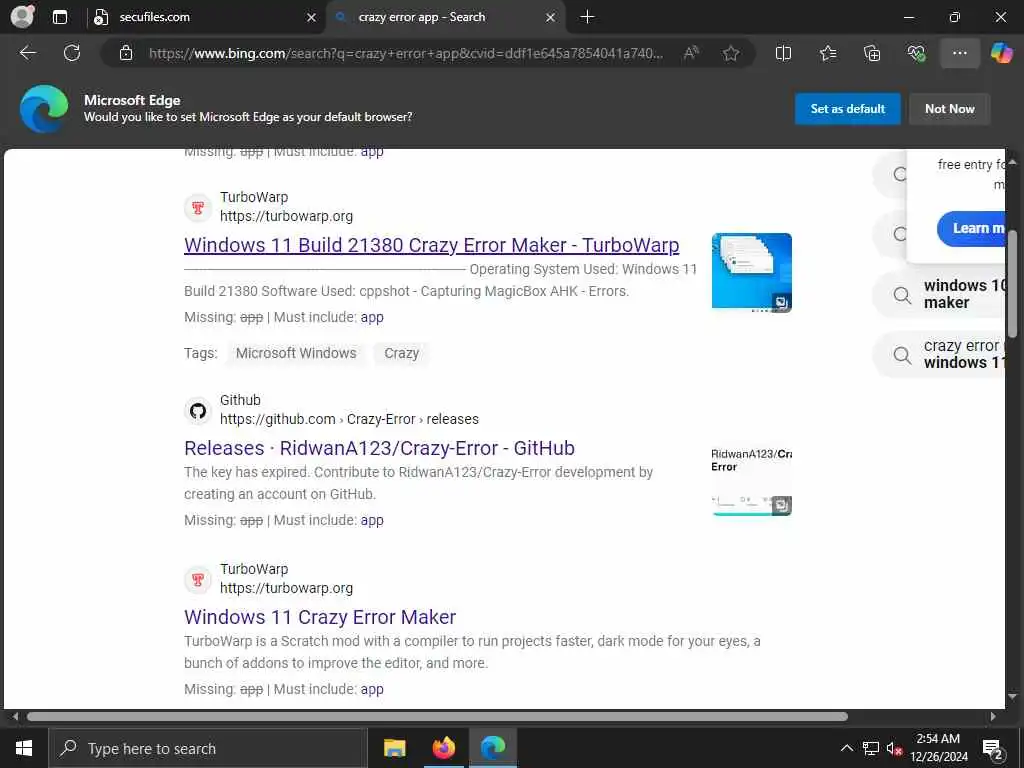
Task: Click the github.com Crazy-Error releases breadcrumb
Action: [x=349, y=419]
